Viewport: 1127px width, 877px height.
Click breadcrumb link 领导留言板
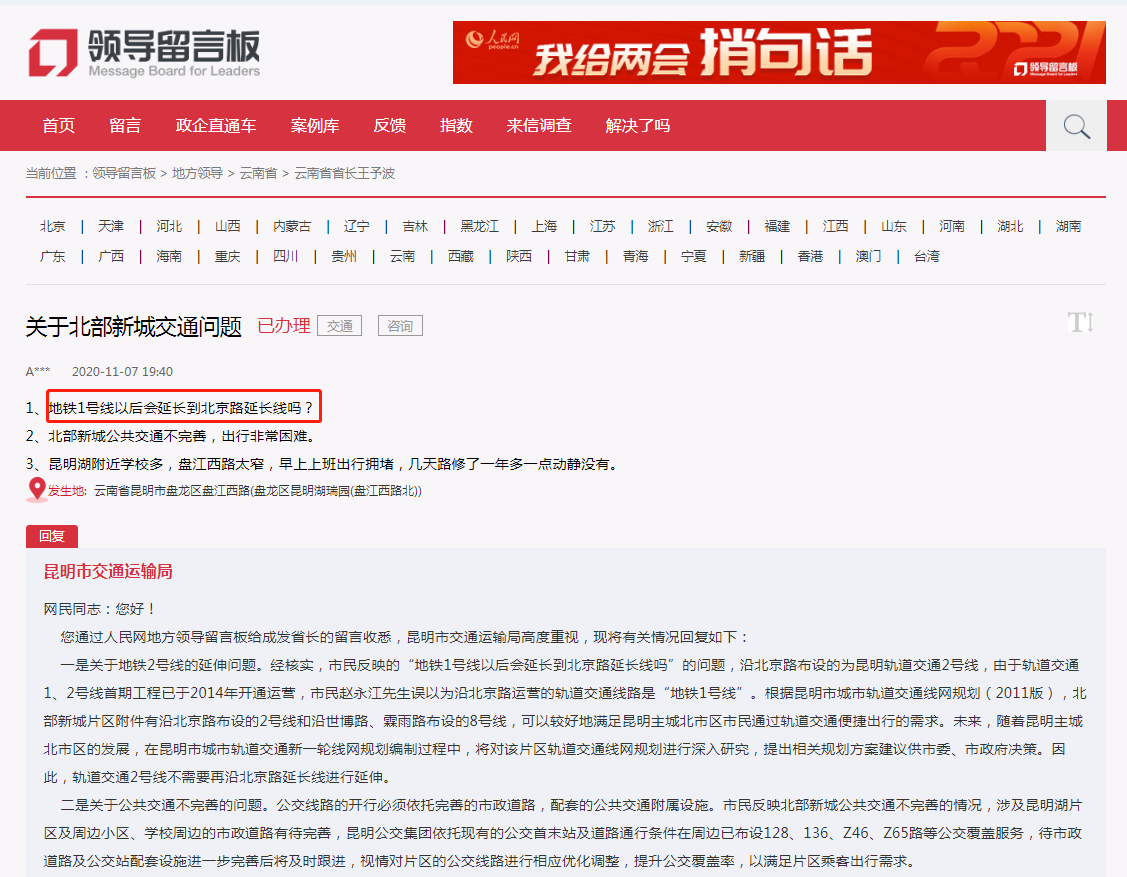pos(124,173)
